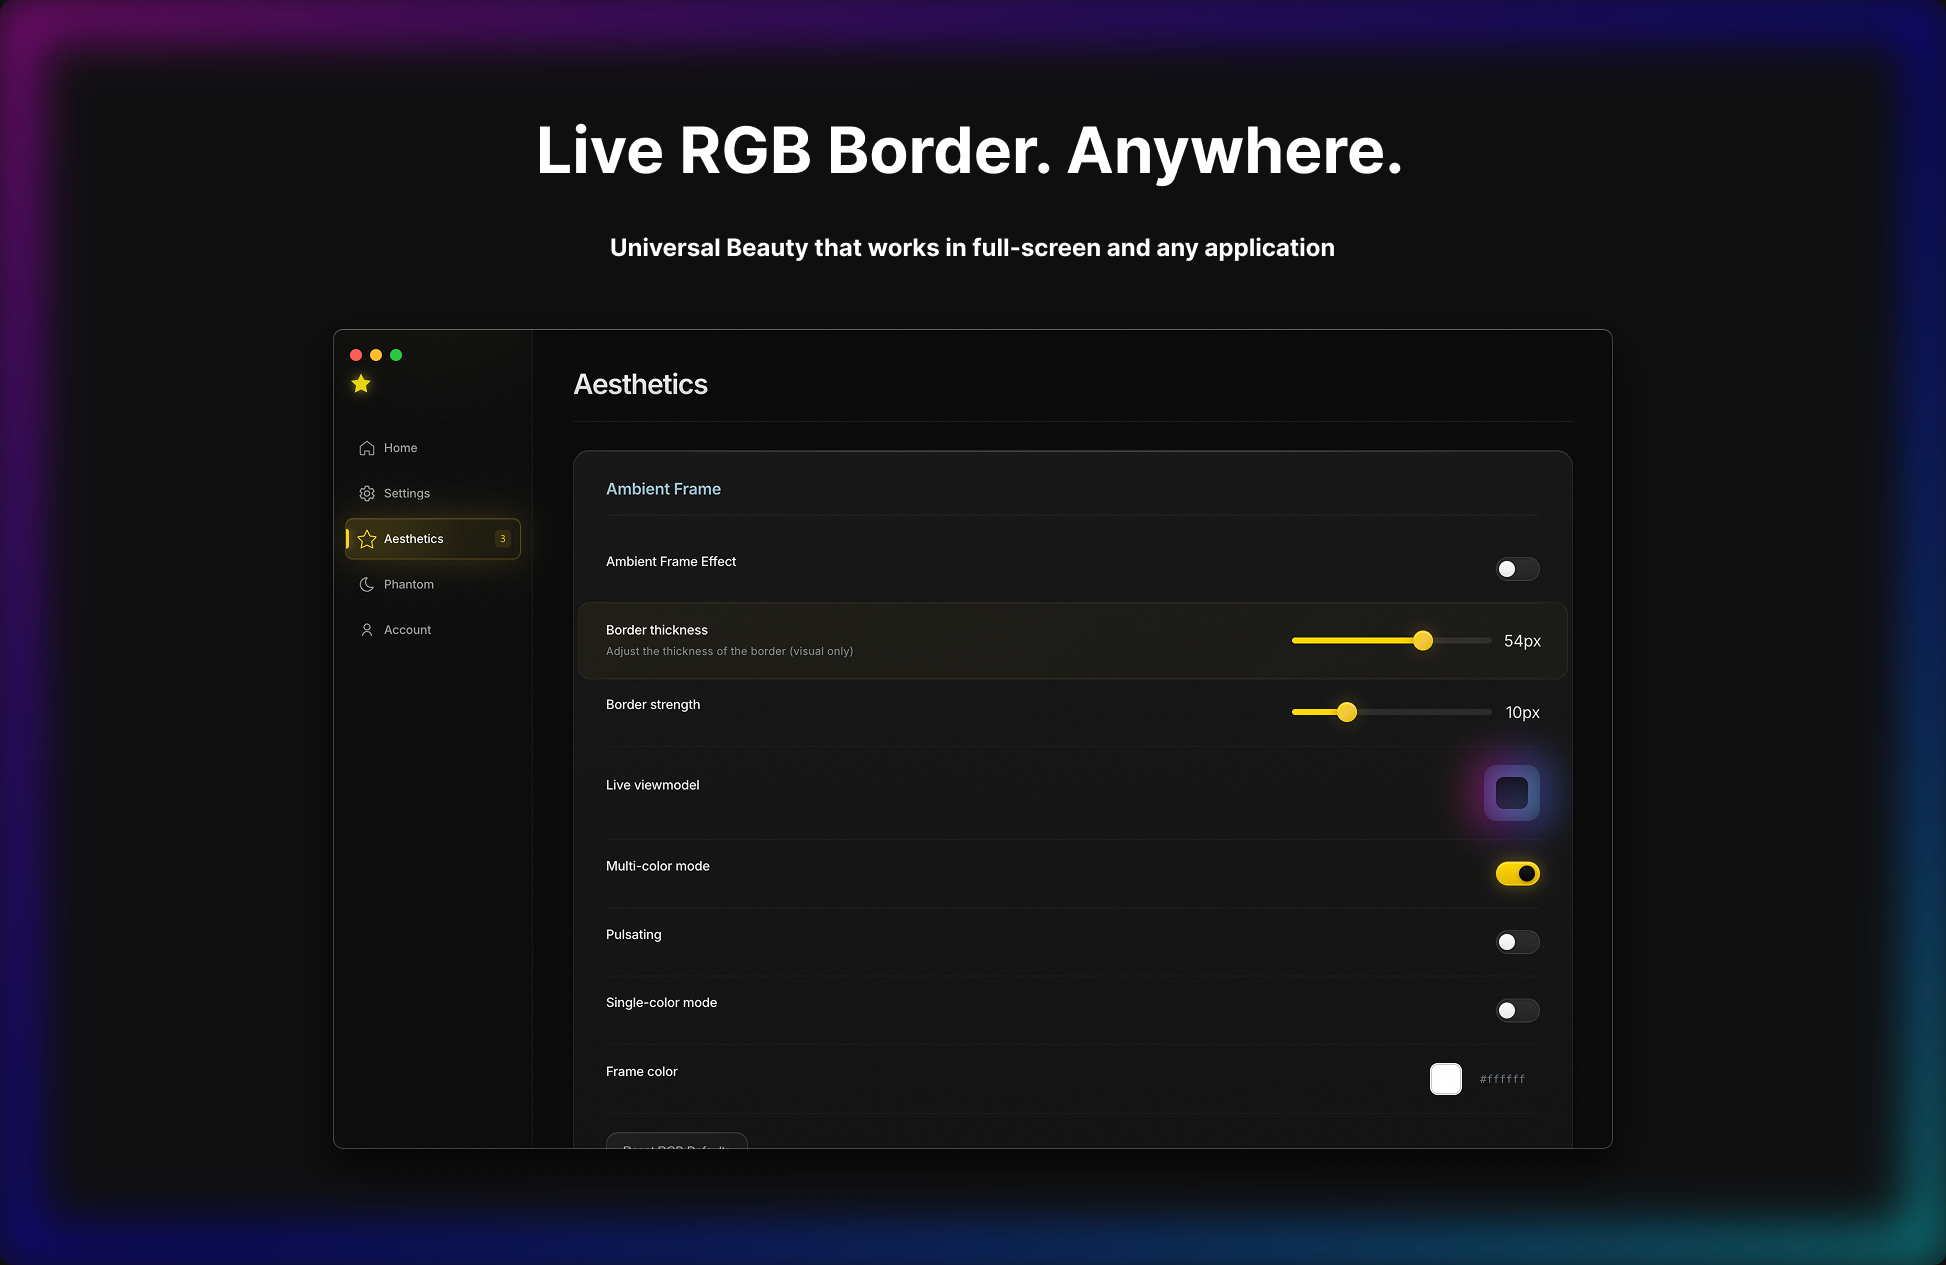
Task: Click the Aesthetics badge showing 3
Action: pyautogui.click(x=503, y=539)
